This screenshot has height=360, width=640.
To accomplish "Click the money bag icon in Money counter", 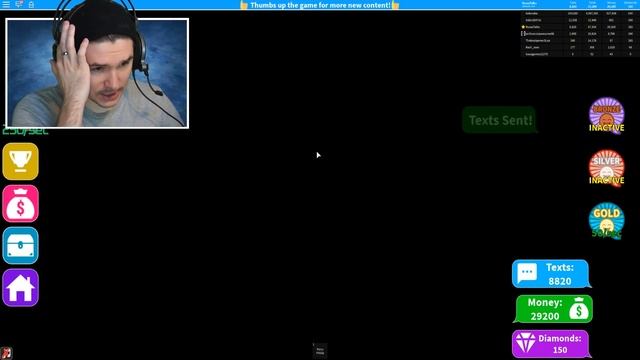I will pyautogui.click(x=579, y=308).
